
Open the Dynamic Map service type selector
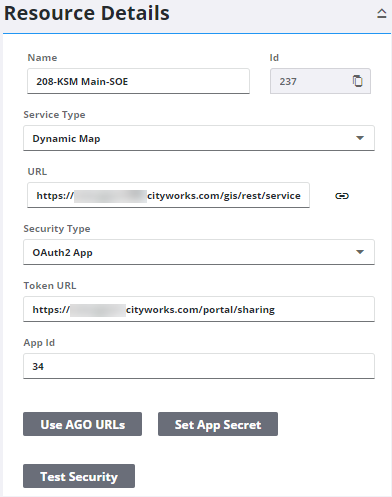click(x=199, y=138)
